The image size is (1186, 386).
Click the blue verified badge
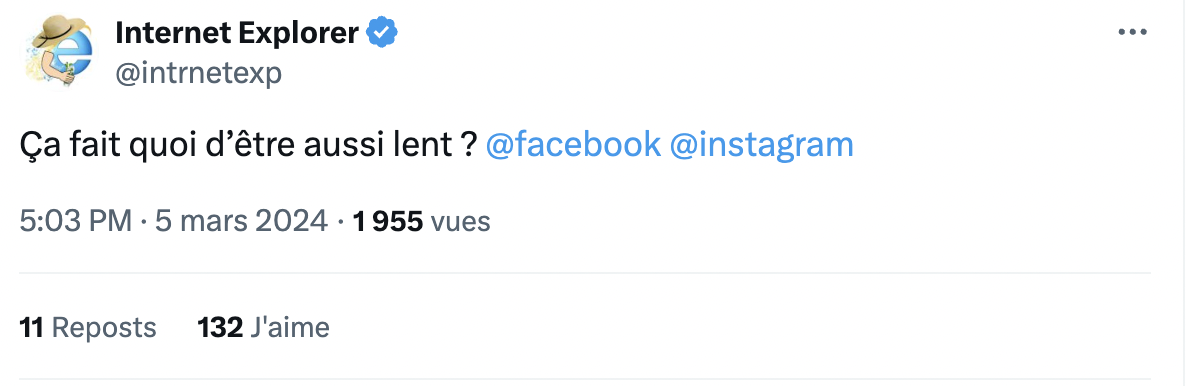[x=382, y=33]
